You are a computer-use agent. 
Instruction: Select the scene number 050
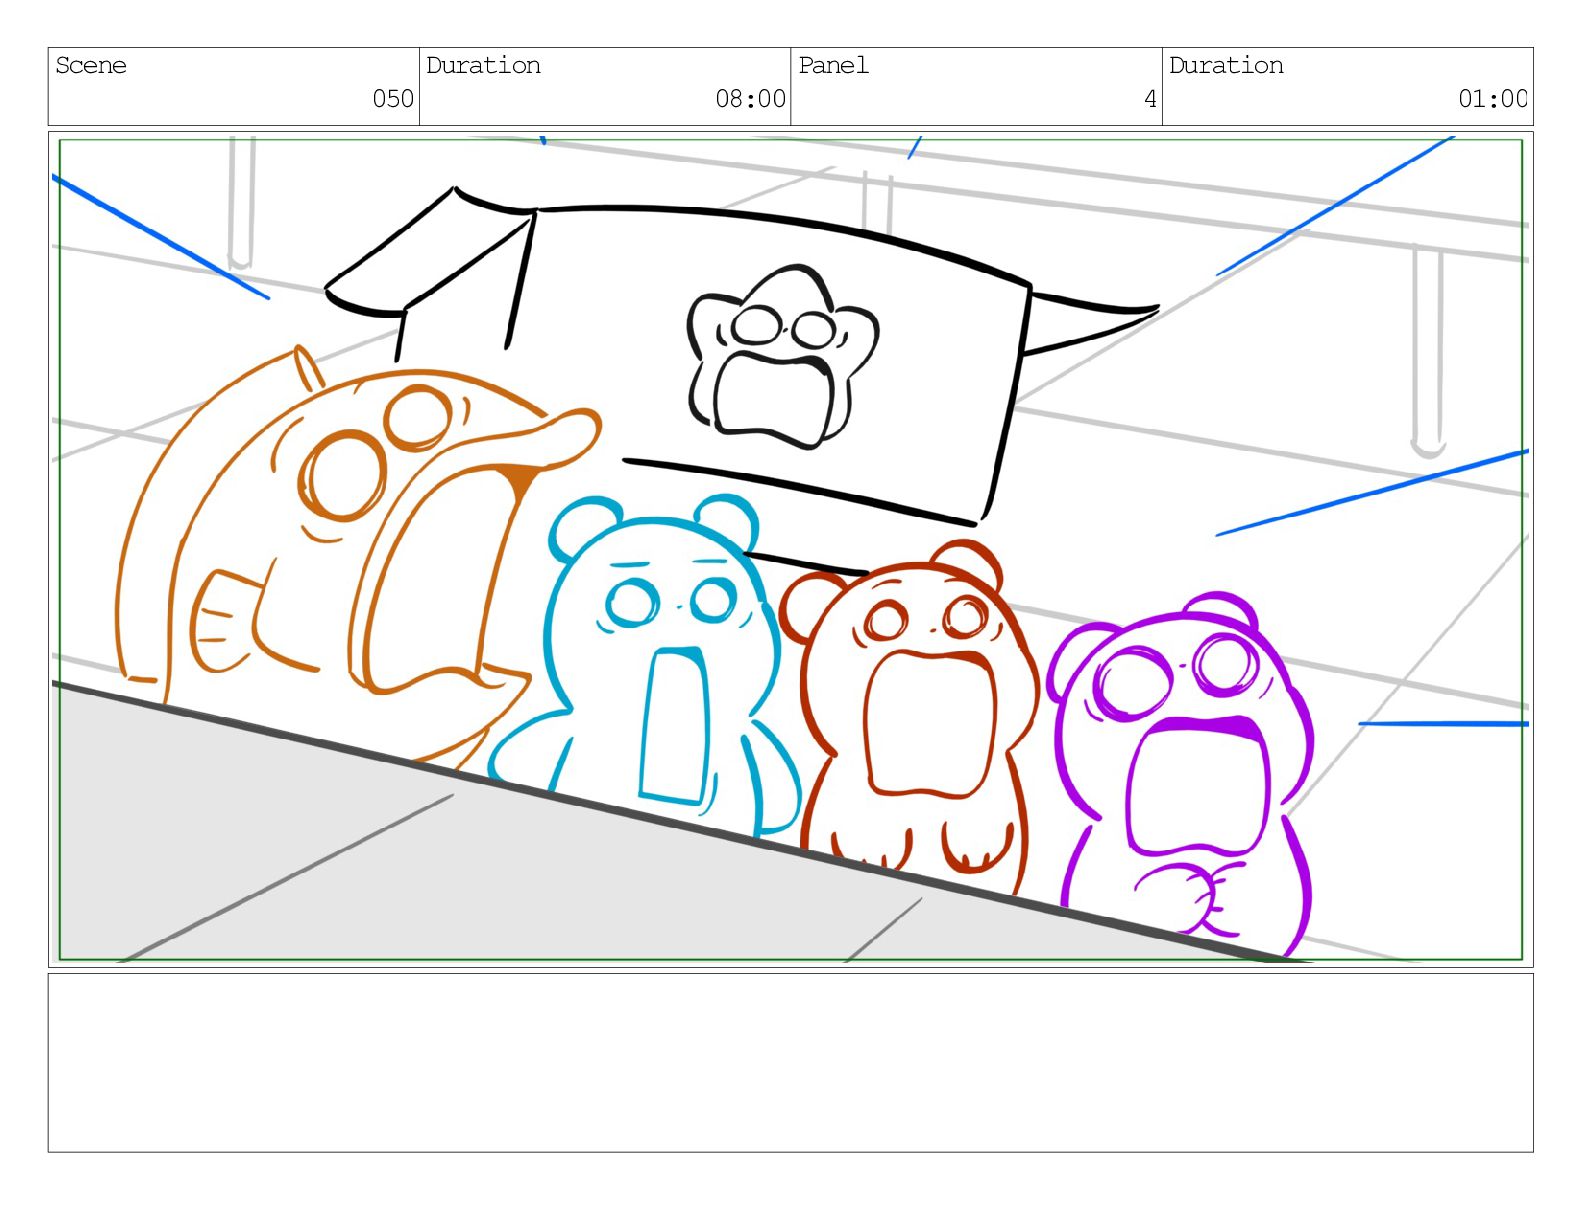393,99
